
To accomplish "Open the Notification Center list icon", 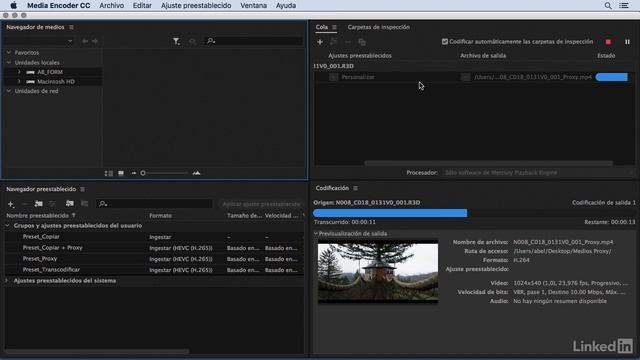I will click(x=624, y=6).
